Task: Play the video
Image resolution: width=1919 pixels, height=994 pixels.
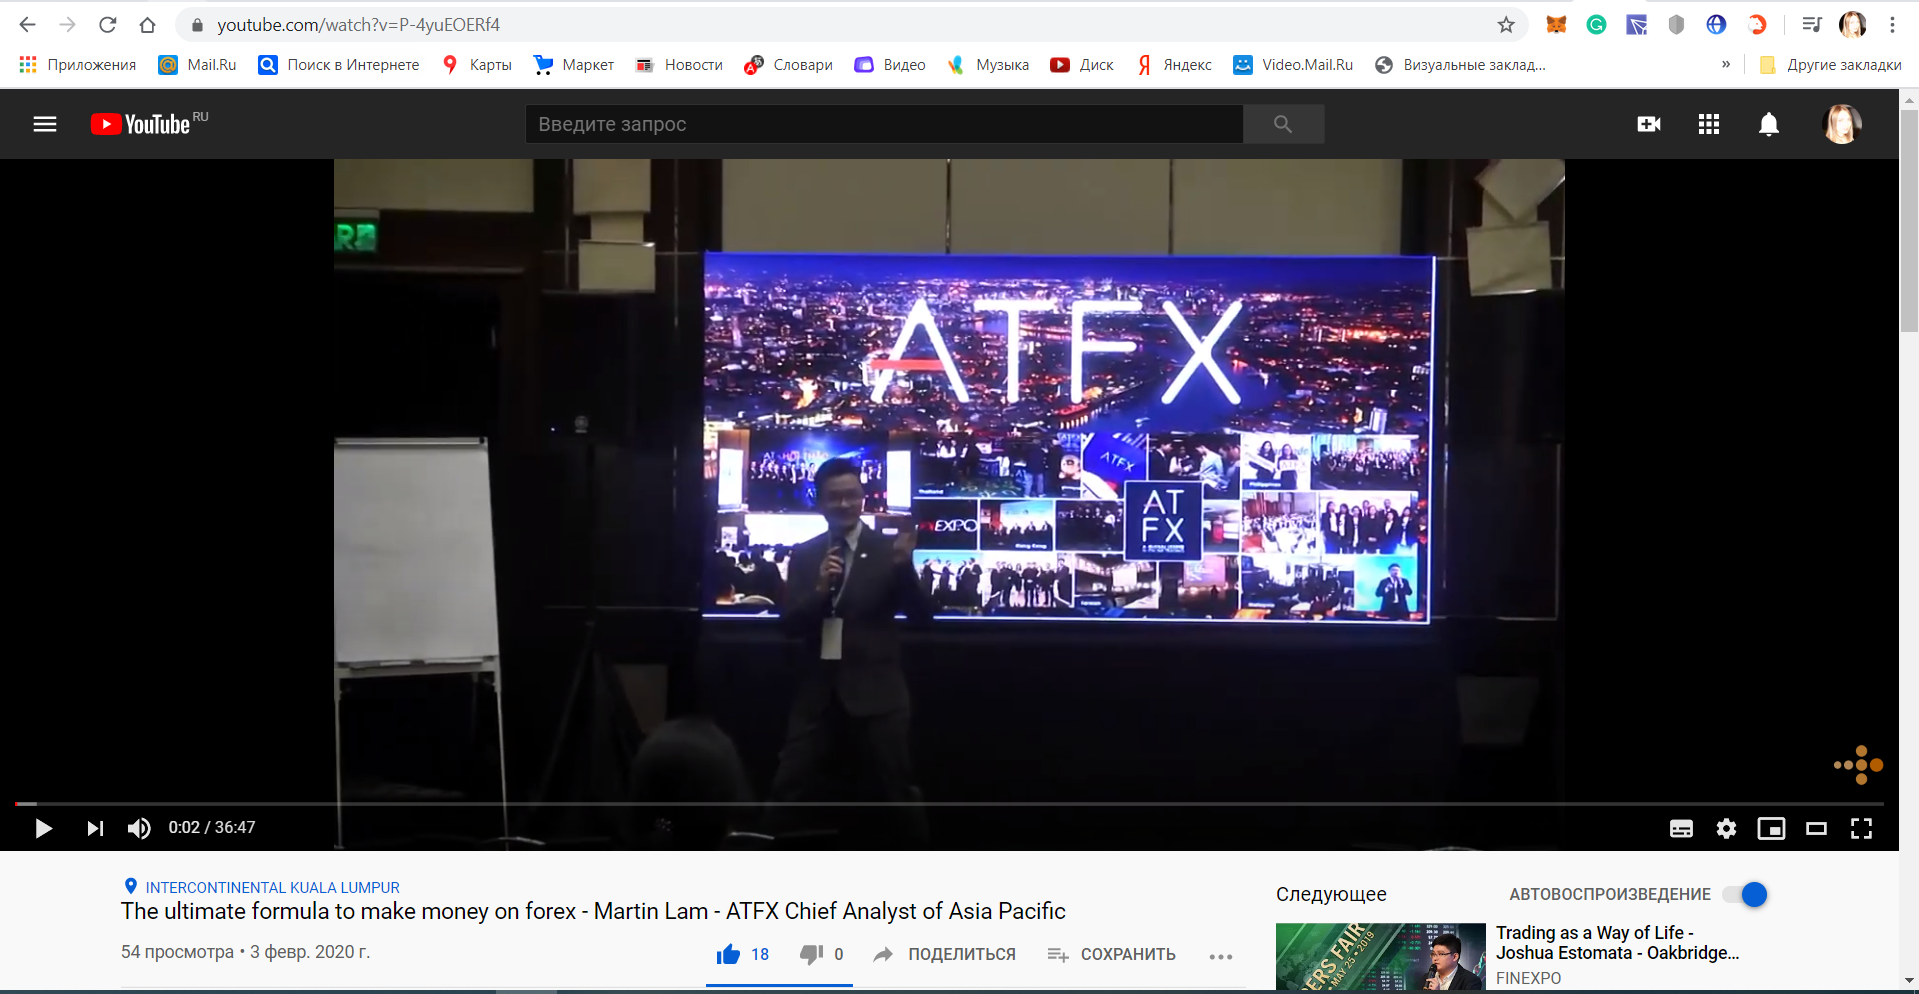Action: [x=43, y=828]
